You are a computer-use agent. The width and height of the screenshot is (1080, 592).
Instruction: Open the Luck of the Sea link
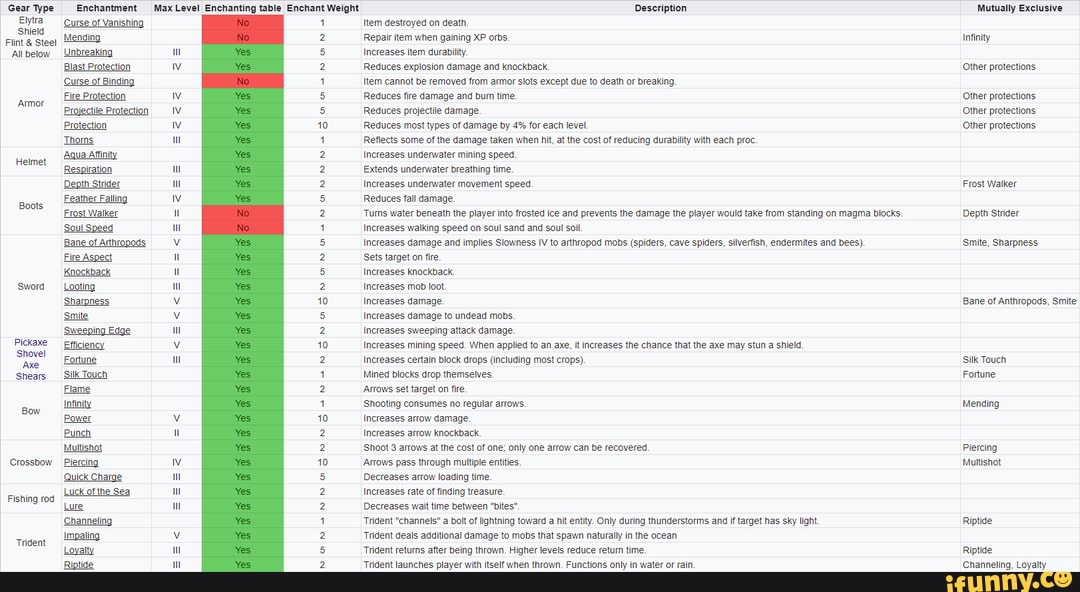97,491
